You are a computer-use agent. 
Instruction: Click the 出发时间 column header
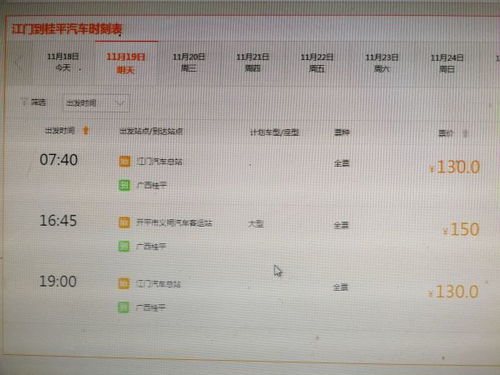(x=60, y=130)
